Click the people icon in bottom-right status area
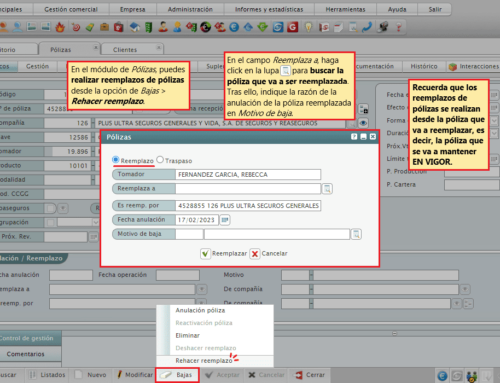500x383 pixels. 472,377
